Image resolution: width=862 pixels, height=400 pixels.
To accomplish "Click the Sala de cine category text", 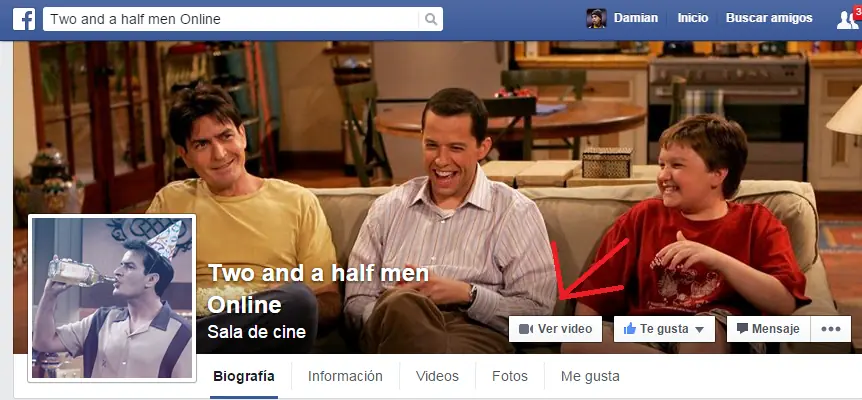I will point(256,331).
